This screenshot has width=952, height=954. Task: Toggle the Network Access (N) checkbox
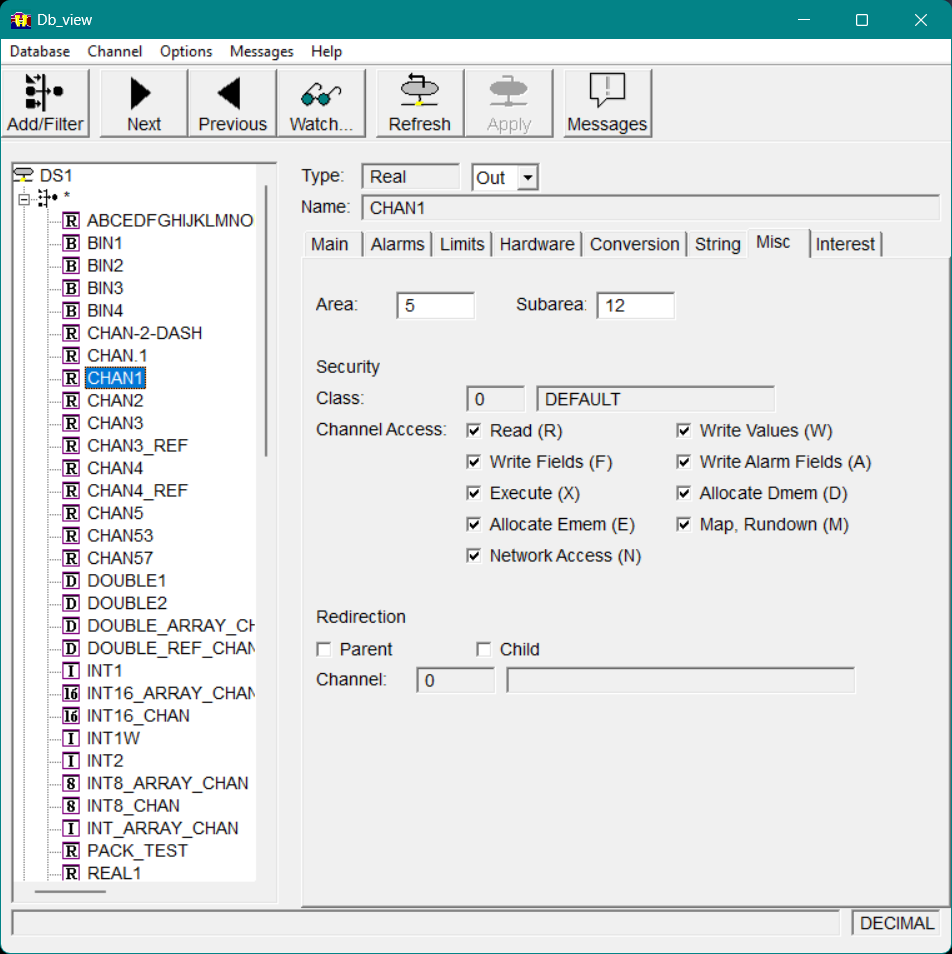click(474, 556)
